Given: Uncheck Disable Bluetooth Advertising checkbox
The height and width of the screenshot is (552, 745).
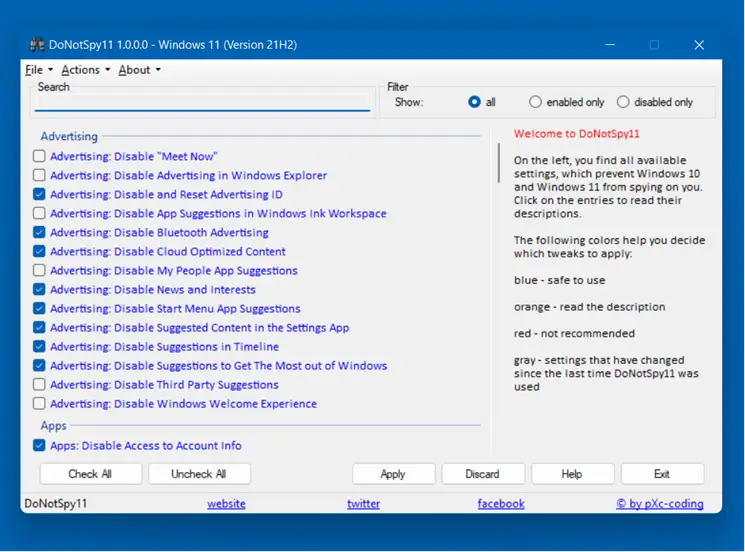Looking at the screenshot, I should tap(39, 232).
